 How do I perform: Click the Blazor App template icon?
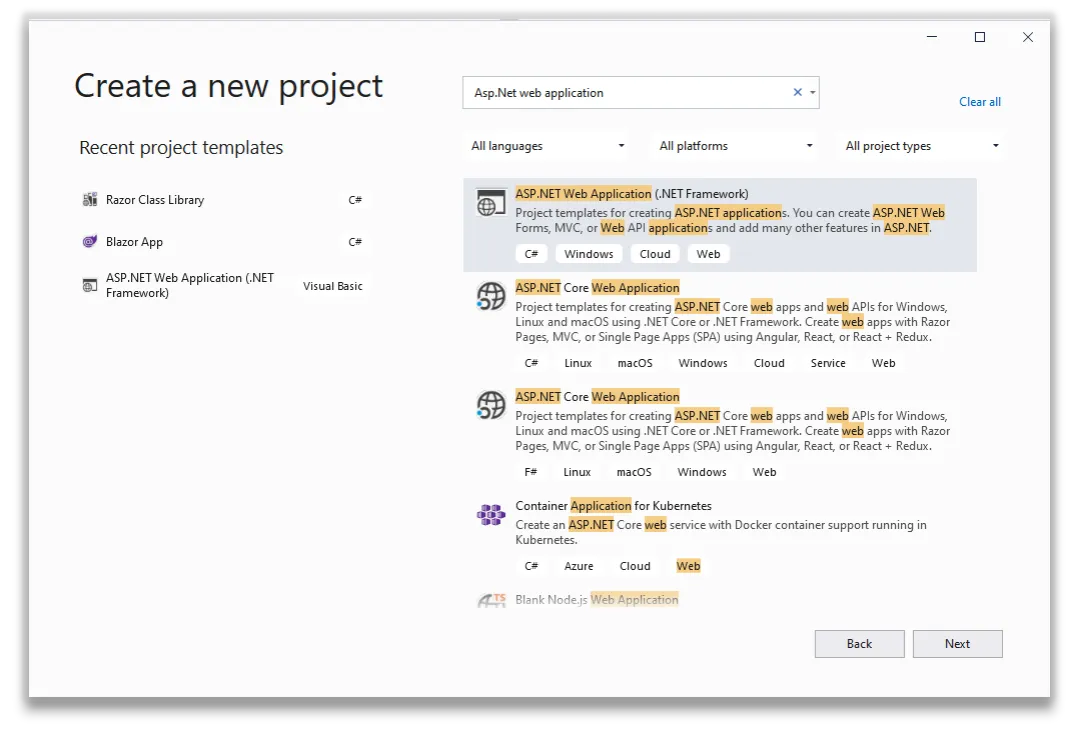(90, 242)
